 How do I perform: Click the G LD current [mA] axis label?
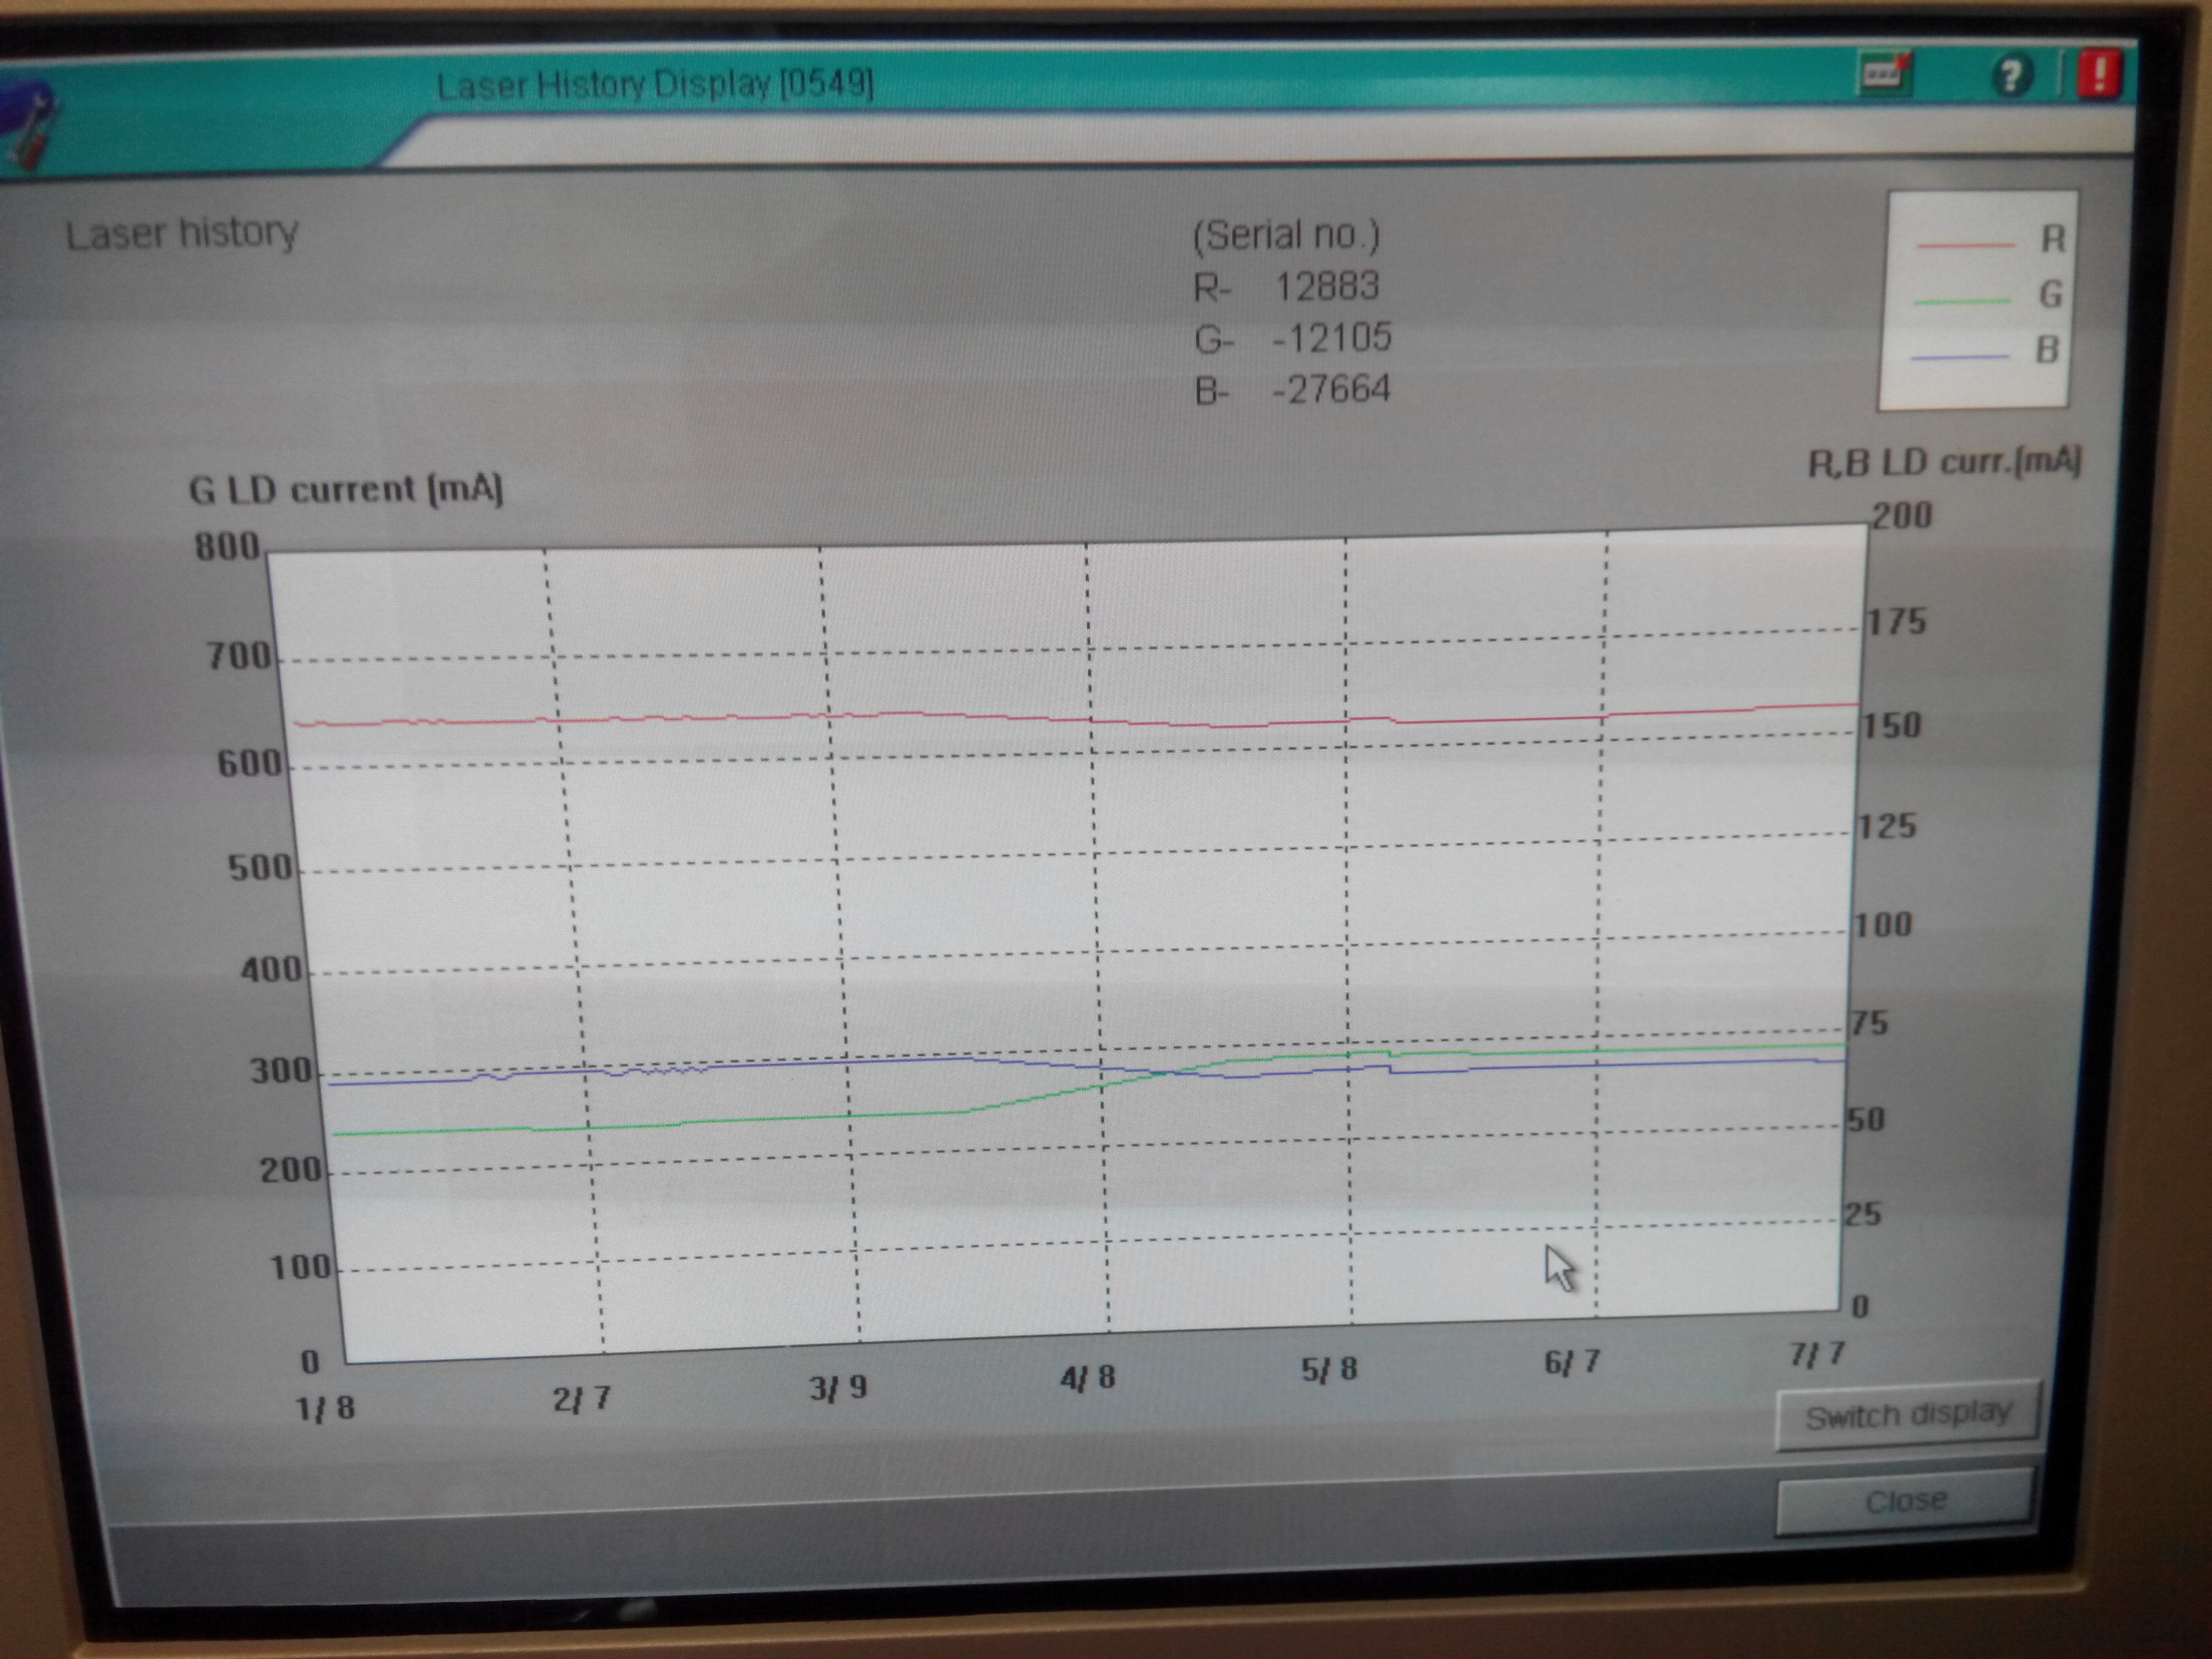pos(346,490)
